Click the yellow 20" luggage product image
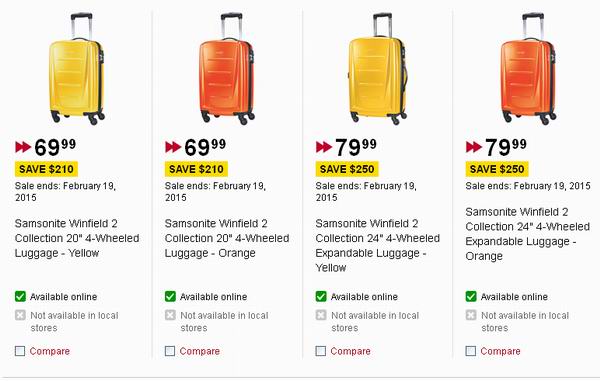 tap(77, 69)
